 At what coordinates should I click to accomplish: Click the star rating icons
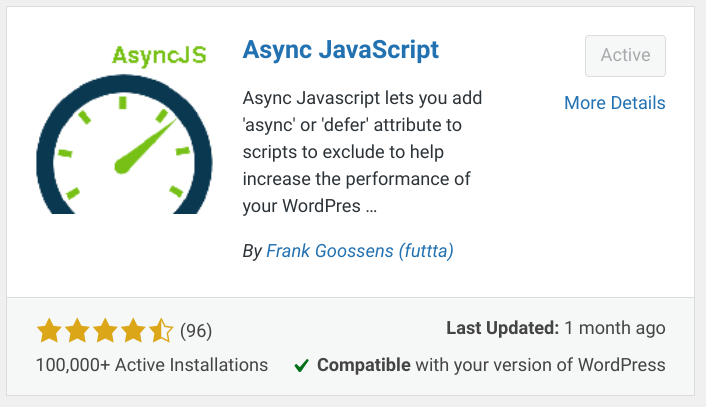[x=105, y=330]
